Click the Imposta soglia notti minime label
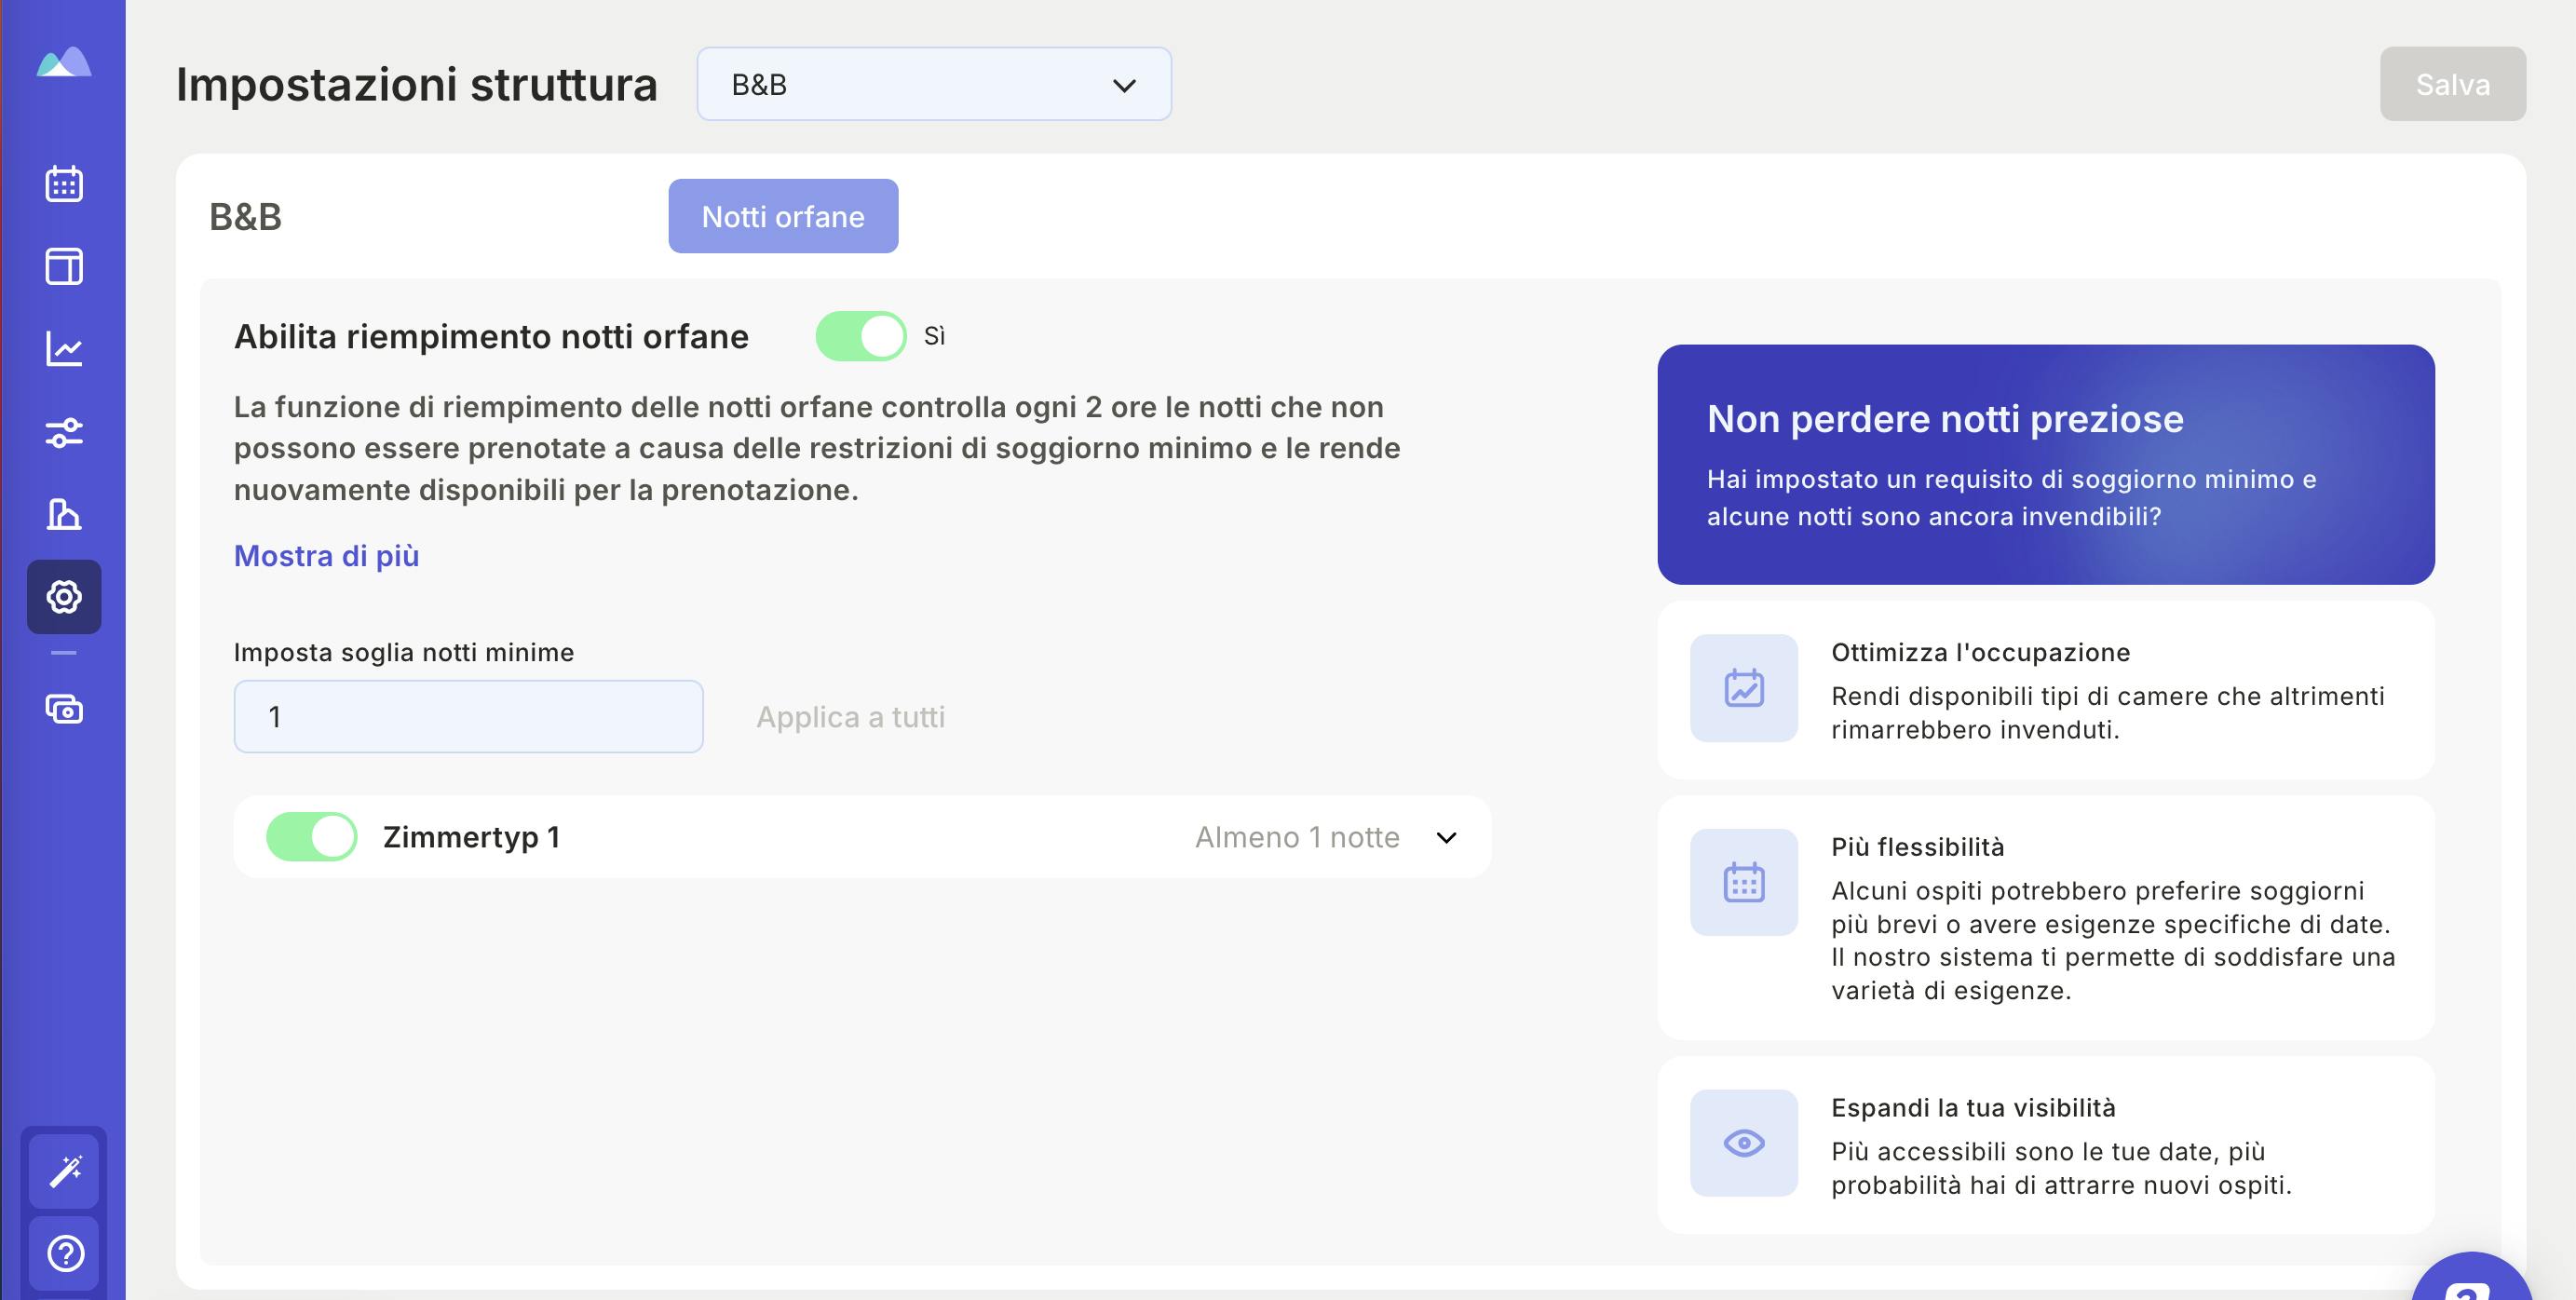Screen dimensions: 2576x1300 coord(404,652)
